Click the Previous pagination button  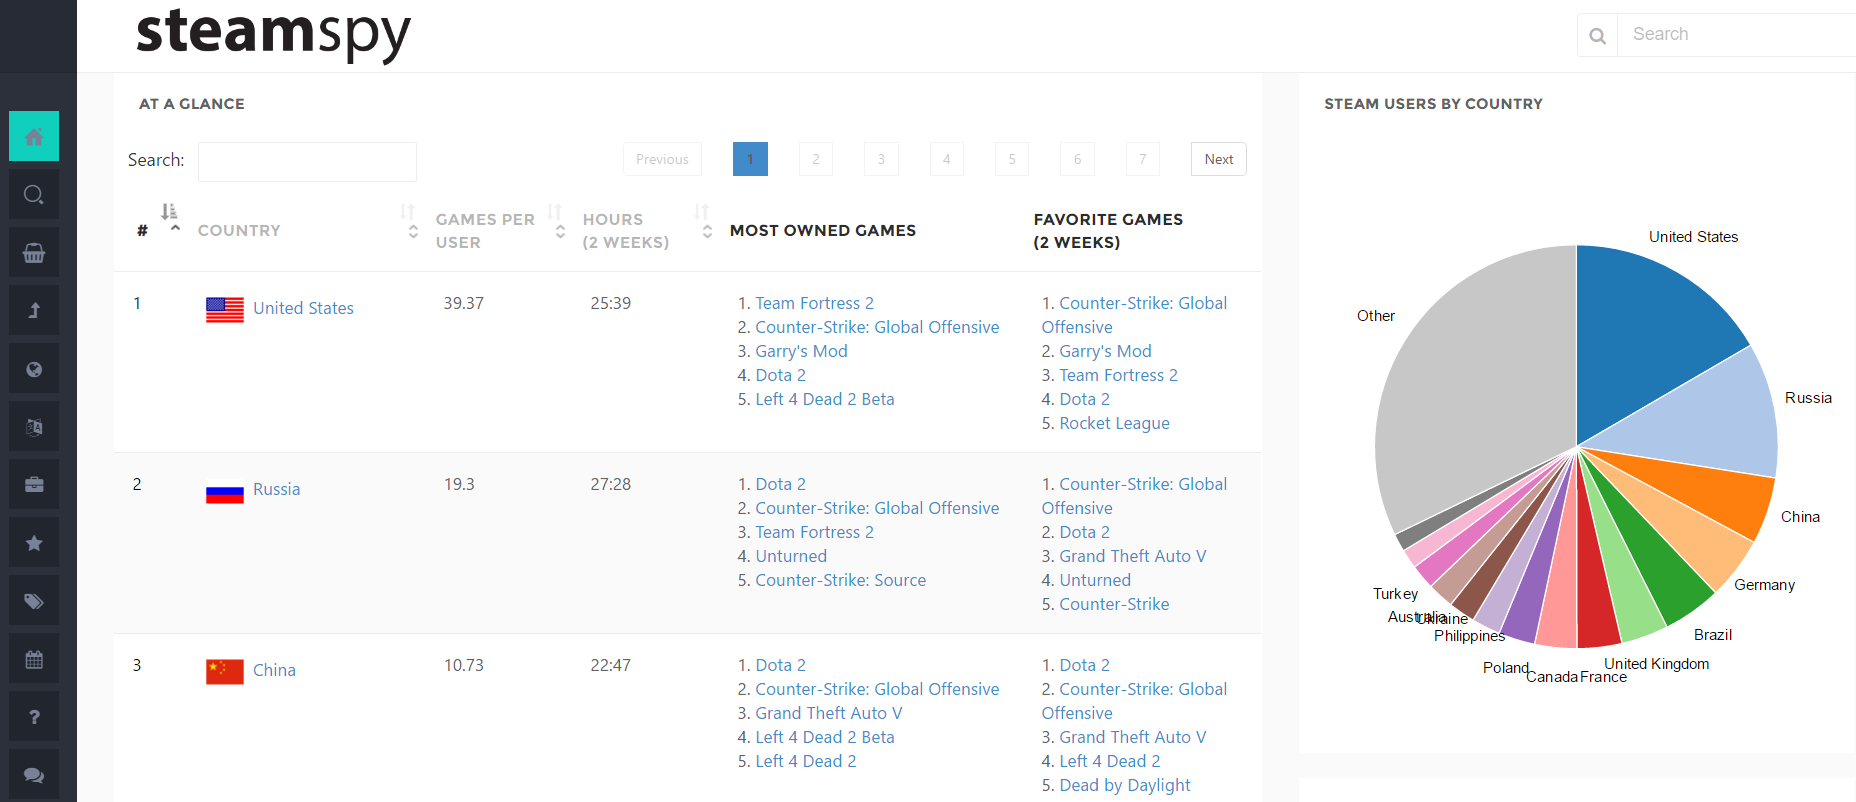click(662, 159)
